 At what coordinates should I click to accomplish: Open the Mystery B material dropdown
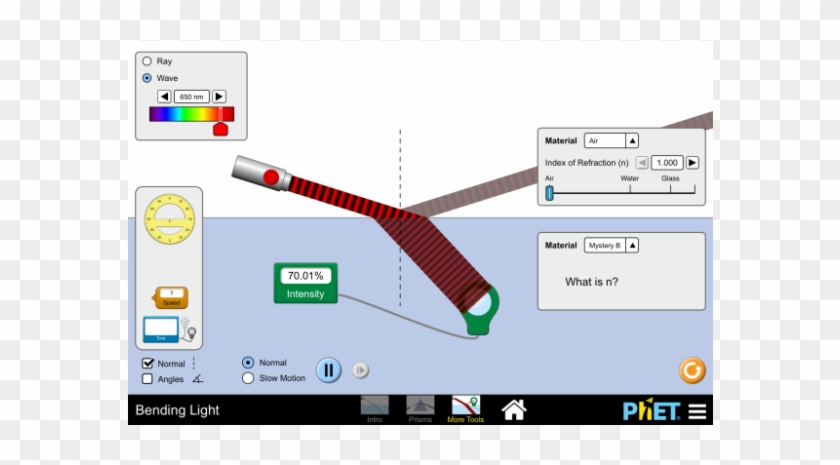611,245
